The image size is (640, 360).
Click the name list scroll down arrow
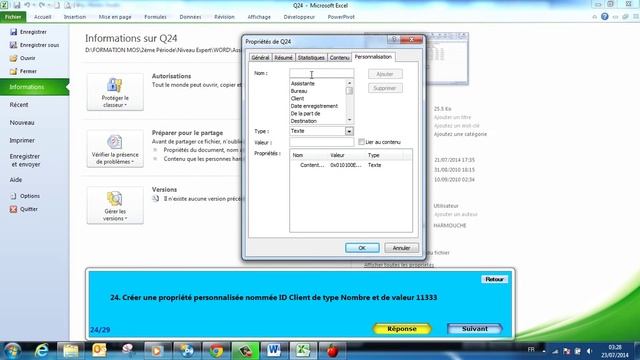(x=349, y=120)
